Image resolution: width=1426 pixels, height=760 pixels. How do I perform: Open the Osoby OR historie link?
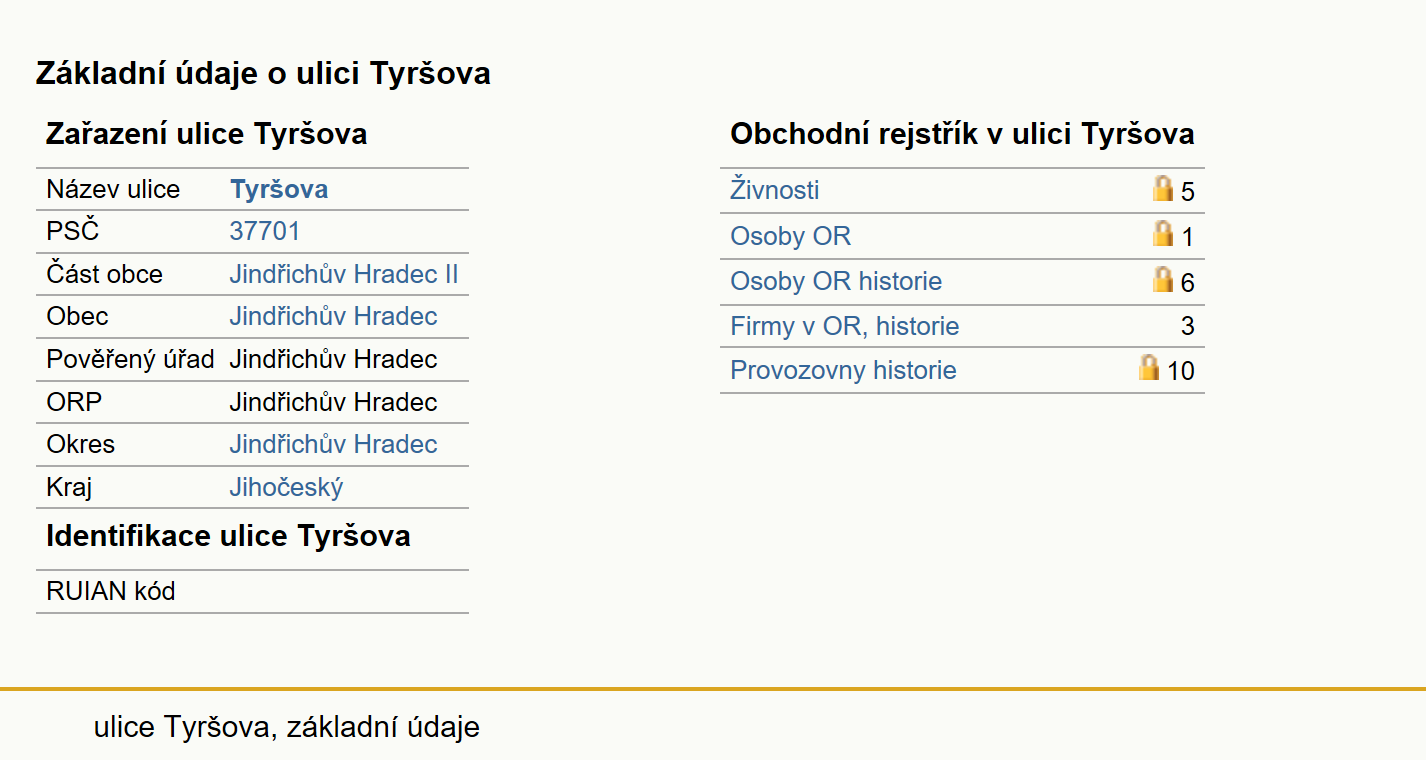click(x=836, y=281)
